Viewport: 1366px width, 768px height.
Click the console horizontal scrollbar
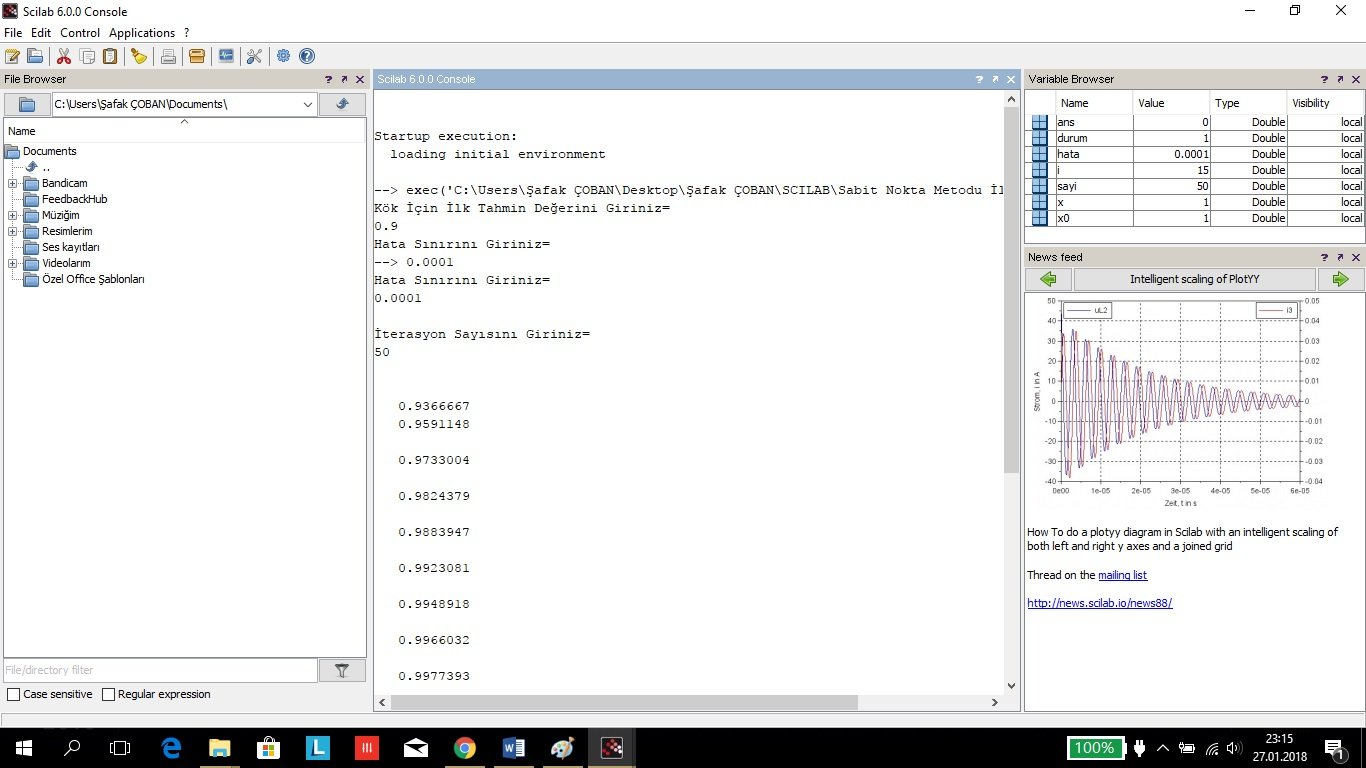(624, 702)
